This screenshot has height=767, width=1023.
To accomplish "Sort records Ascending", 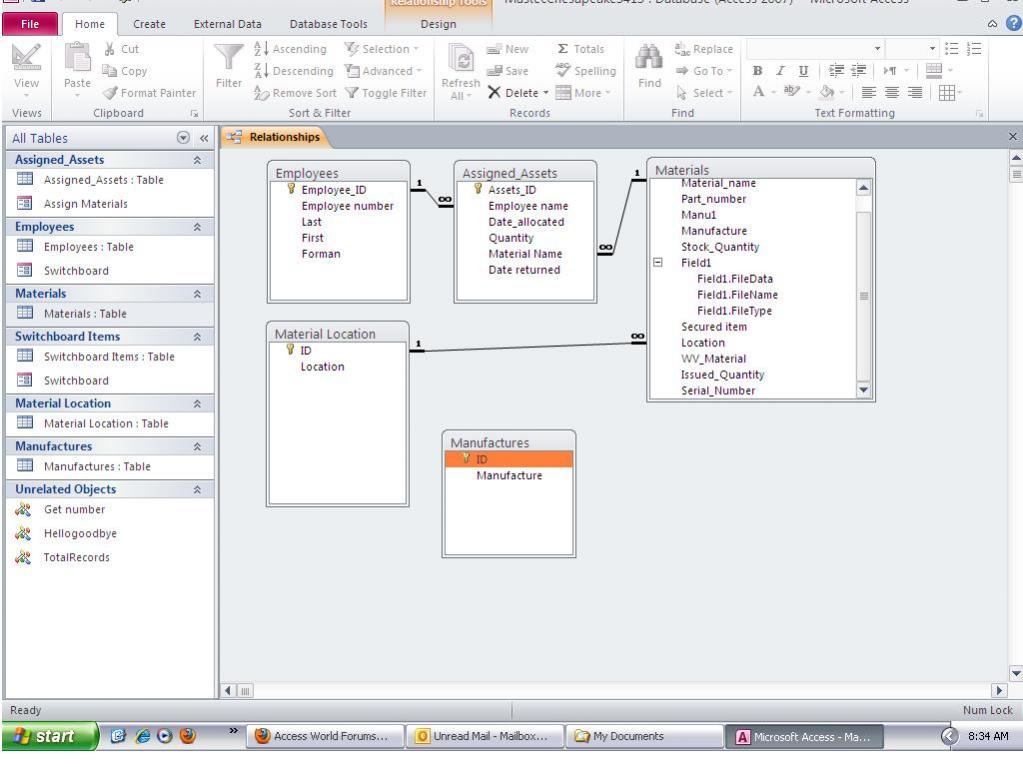I will [290, 49].
